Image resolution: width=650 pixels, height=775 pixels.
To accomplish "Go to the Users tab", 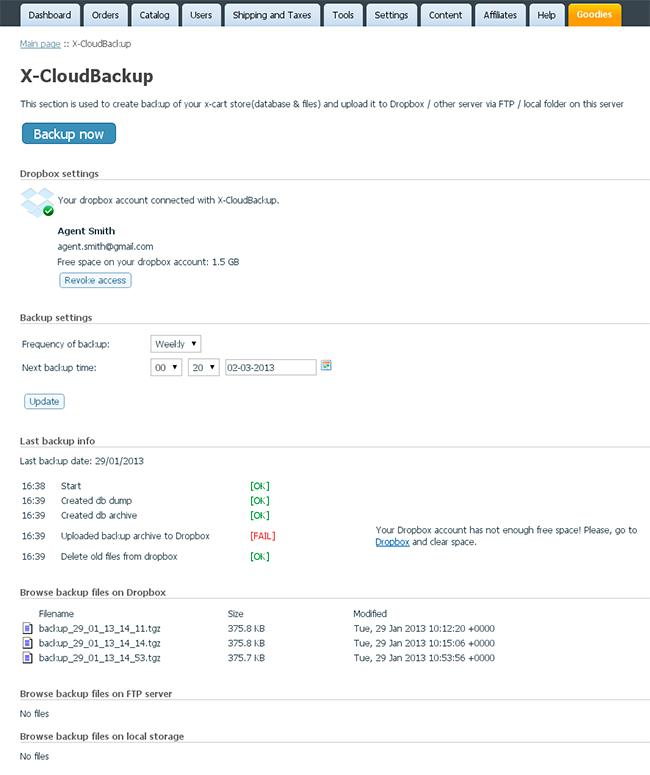I will tap(201, 15).
